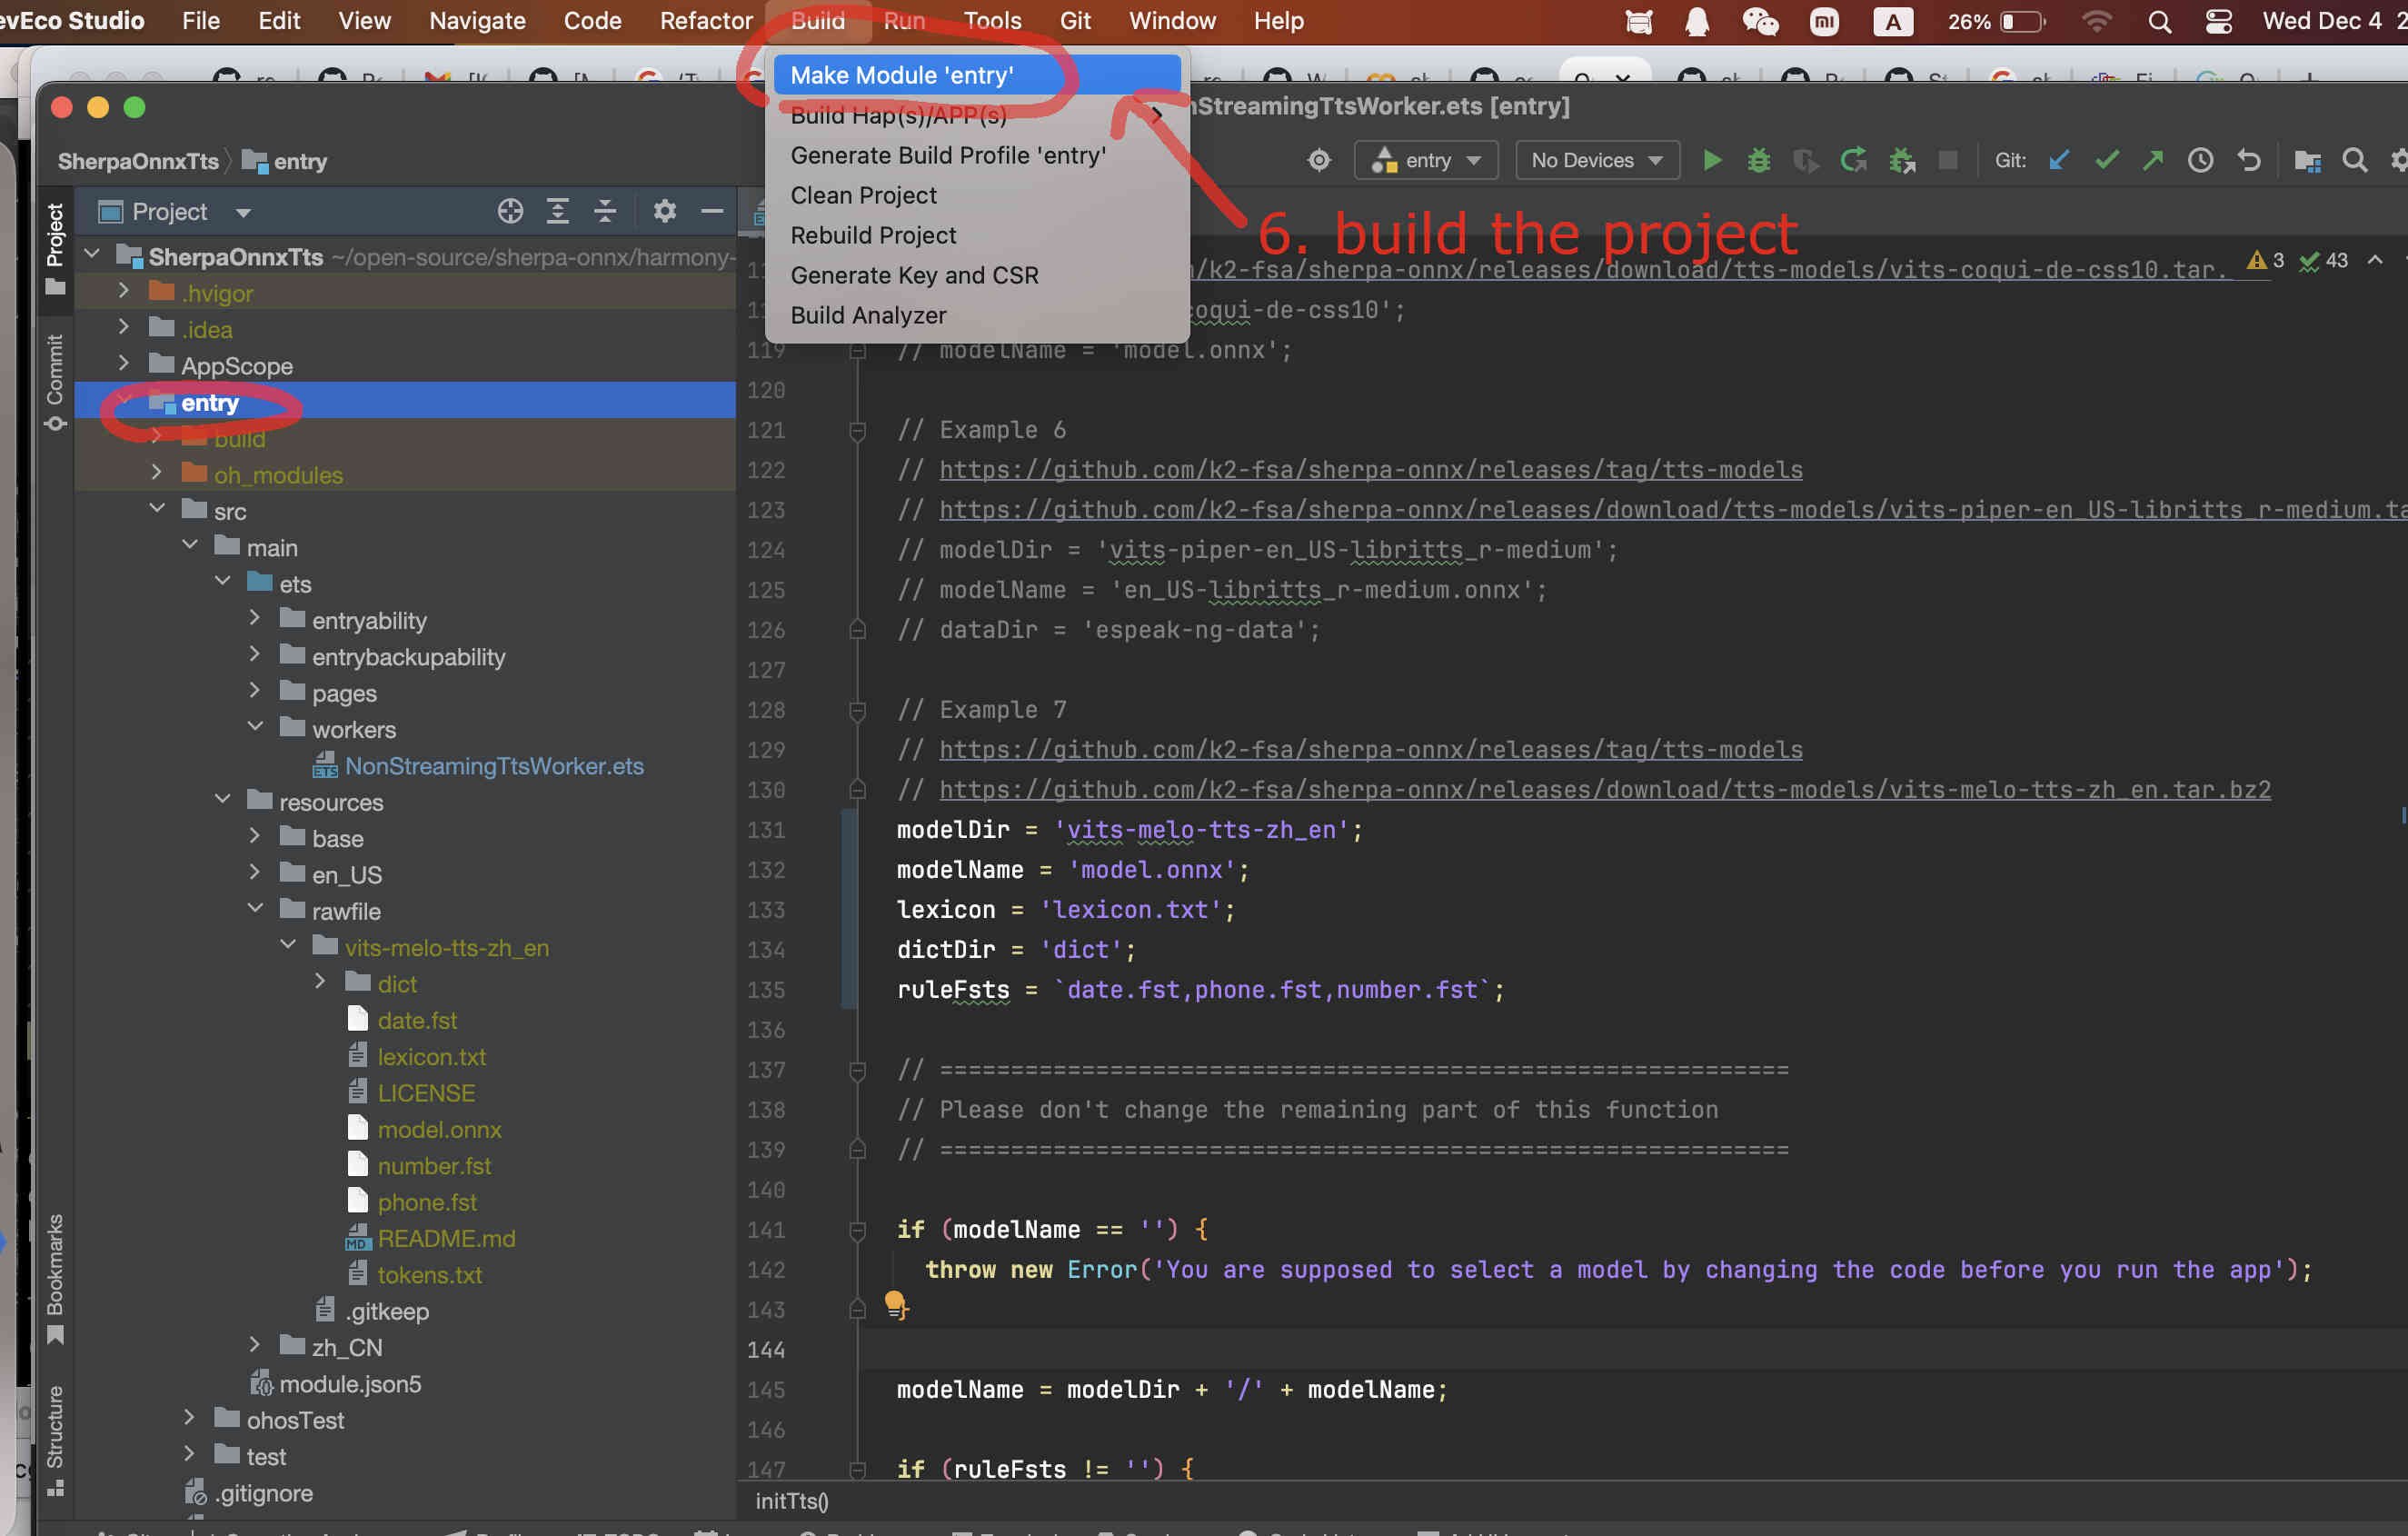Click the green Run button
Viewport: 2408px width, 1536px height.
[1711, 160]
